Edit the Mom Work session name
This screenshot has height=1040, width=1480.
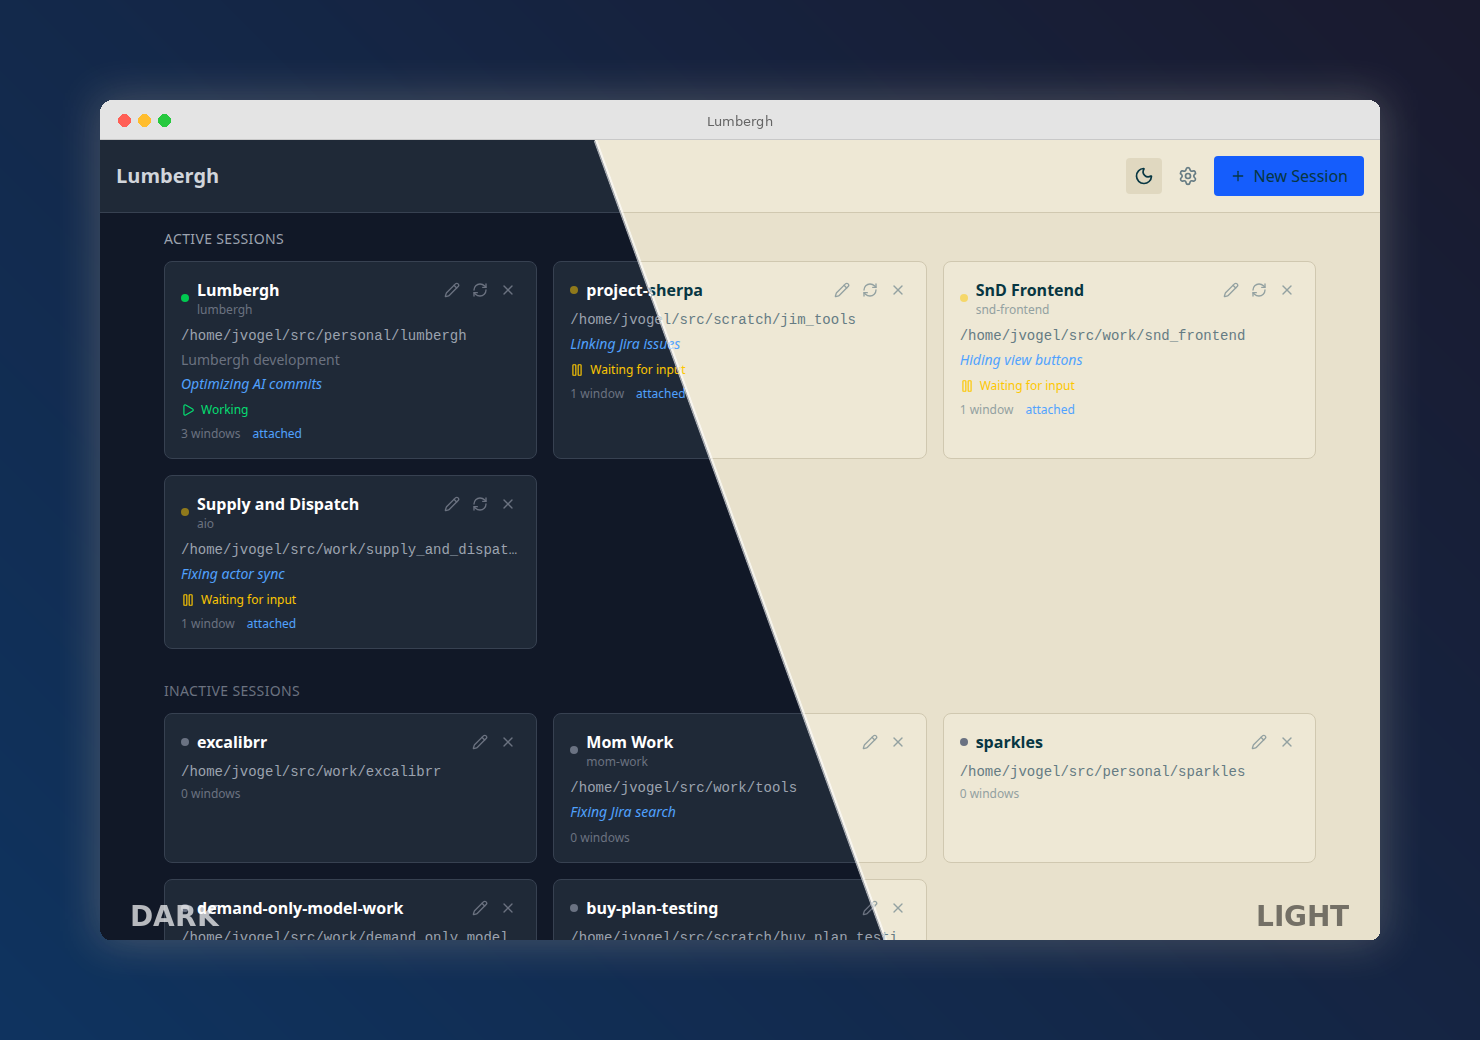[869, 741]
